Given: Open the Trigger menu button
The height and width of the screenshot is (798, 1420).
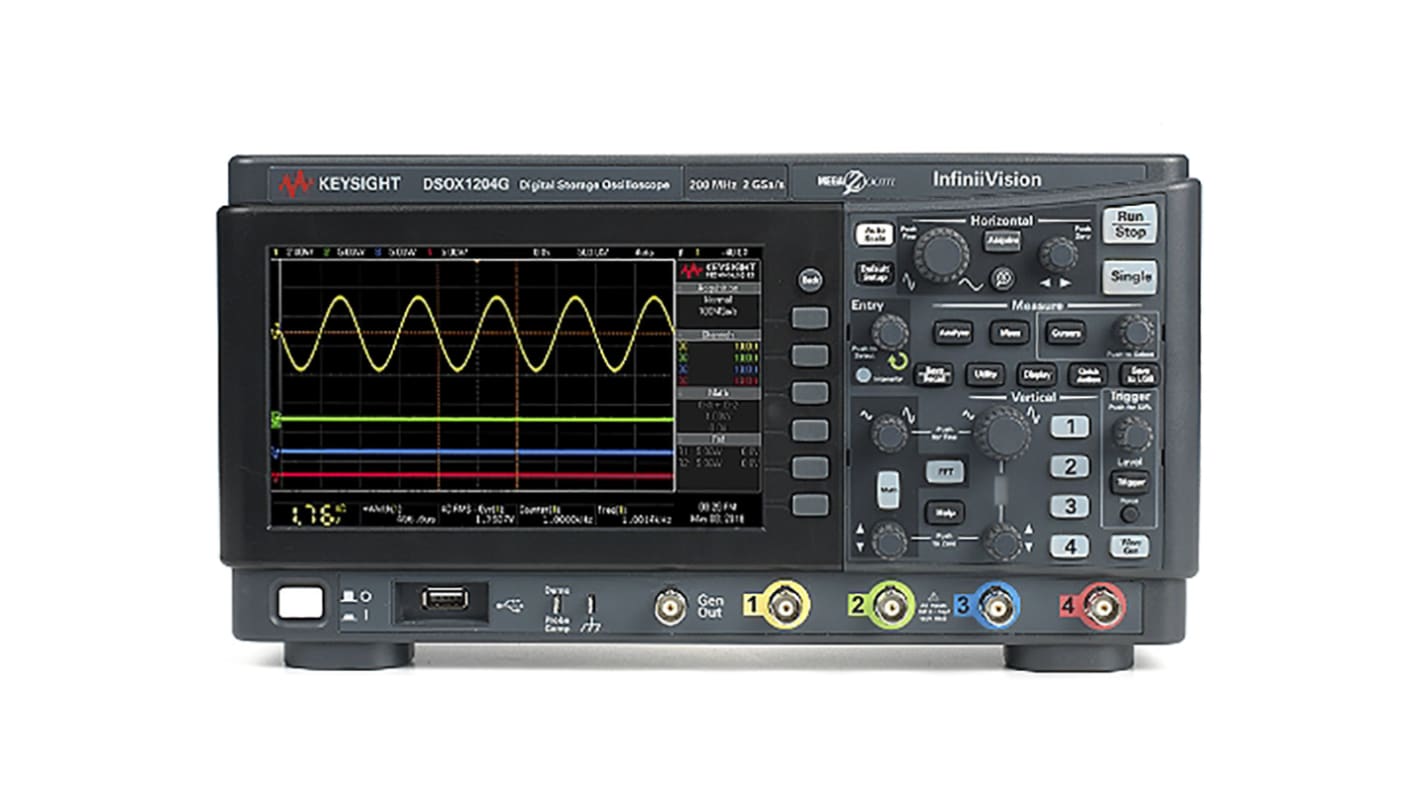Looking at the screenshot, I should [x=1129, y=481].
